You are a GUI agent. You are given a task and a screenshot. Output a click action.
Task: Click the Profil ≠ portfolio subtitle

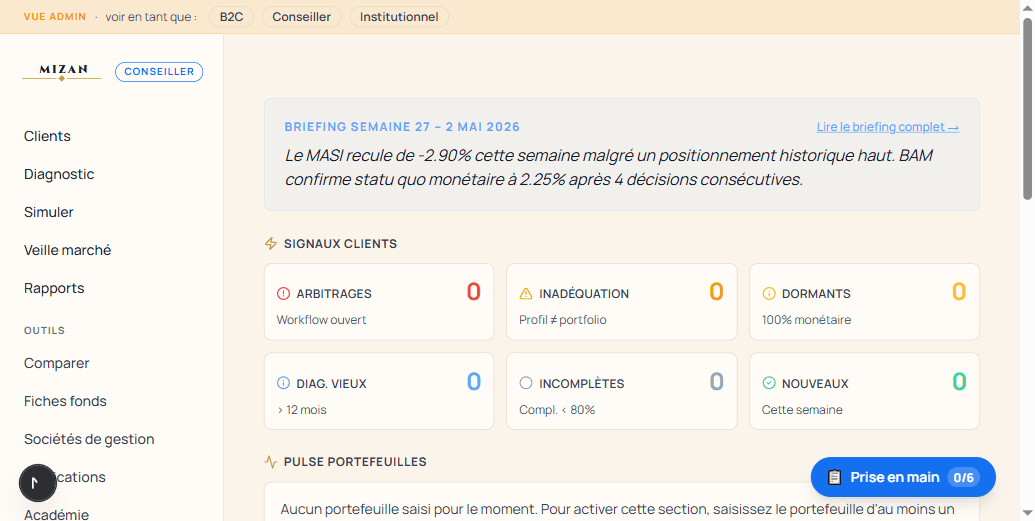[562, 320]
